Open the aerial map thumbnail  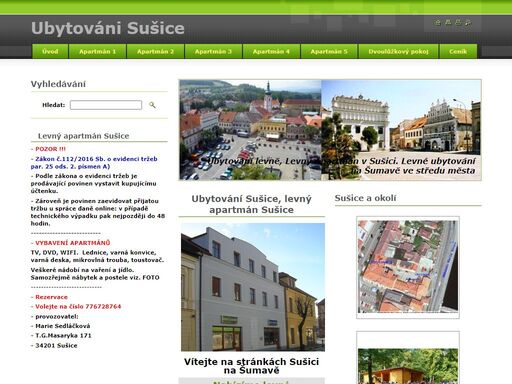(x=408, y=267)
